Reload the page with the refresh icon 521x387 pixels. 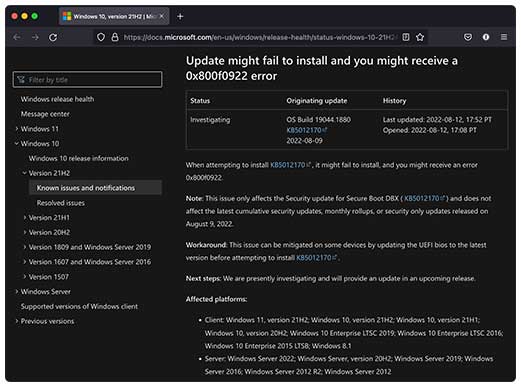click(53, 37)
